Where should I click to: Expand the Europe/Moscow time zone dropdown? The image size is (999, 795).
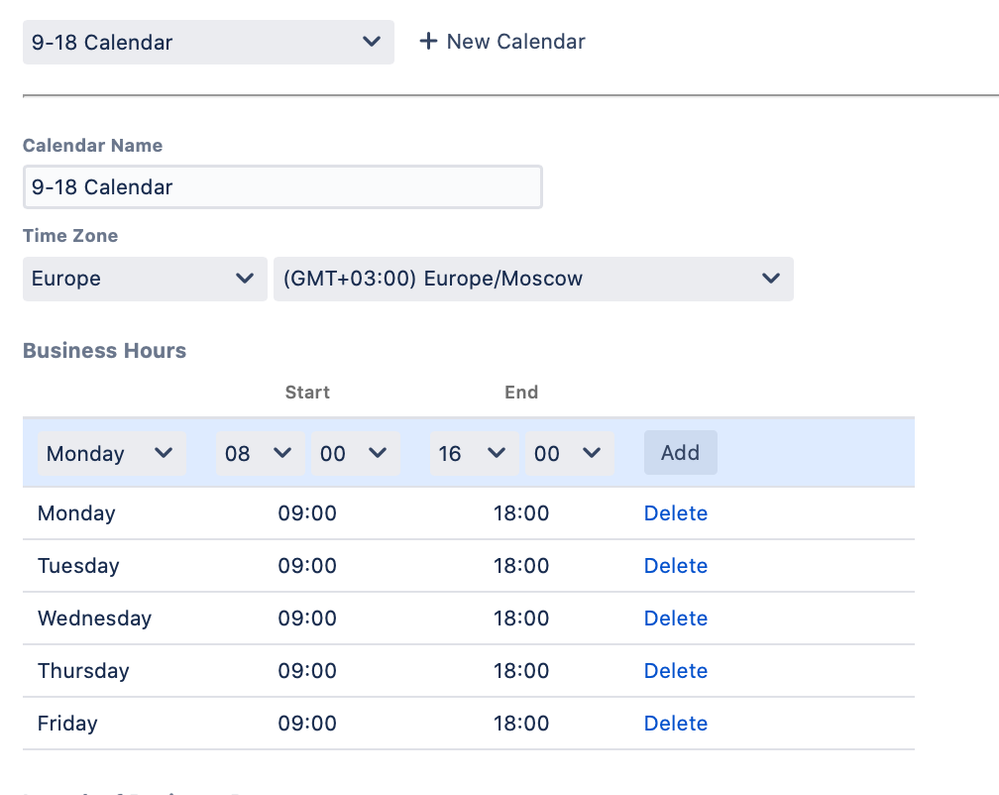coord(533,279)
